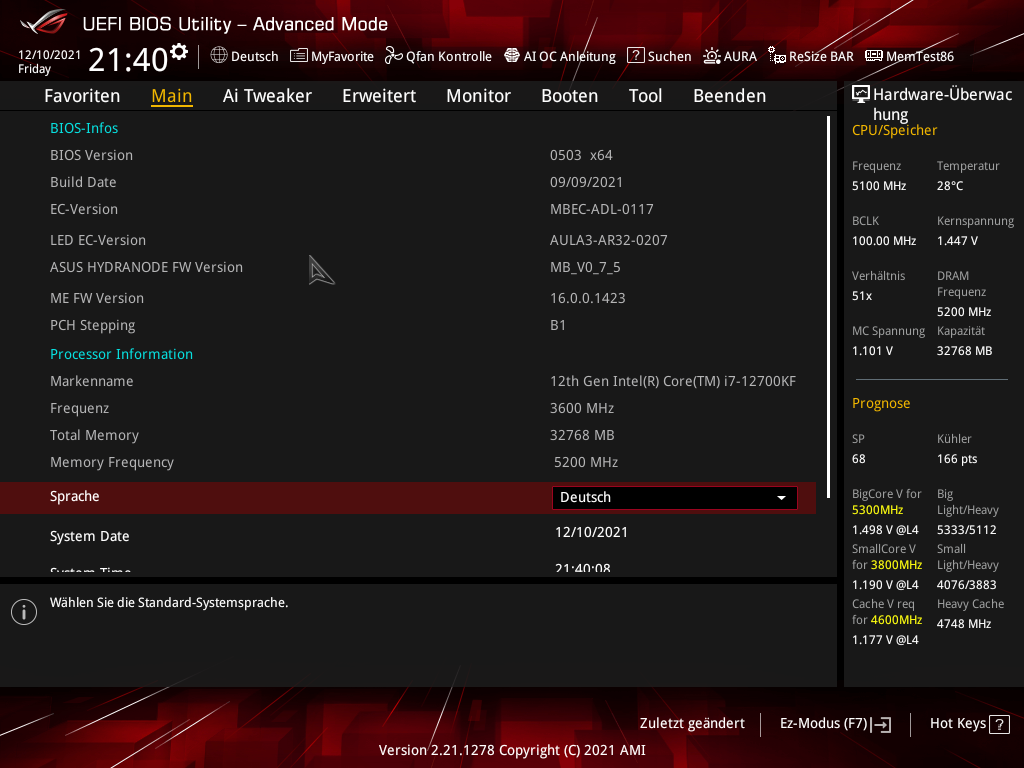This screenshot has height=768, width=1024.
Task: Click the info icon in the description bar
Action: click(x=23, y=611)
